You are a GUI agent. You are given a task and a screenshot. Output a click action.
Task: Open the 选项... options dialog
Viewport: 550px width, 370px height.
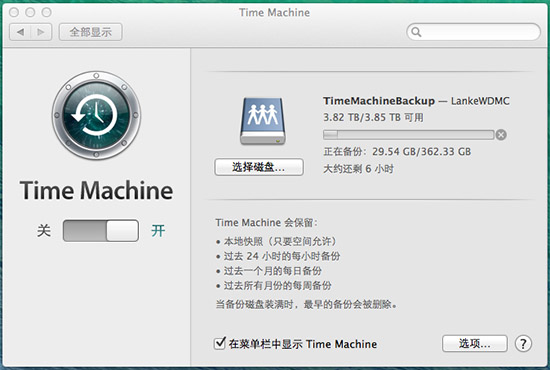click(475, 344)
